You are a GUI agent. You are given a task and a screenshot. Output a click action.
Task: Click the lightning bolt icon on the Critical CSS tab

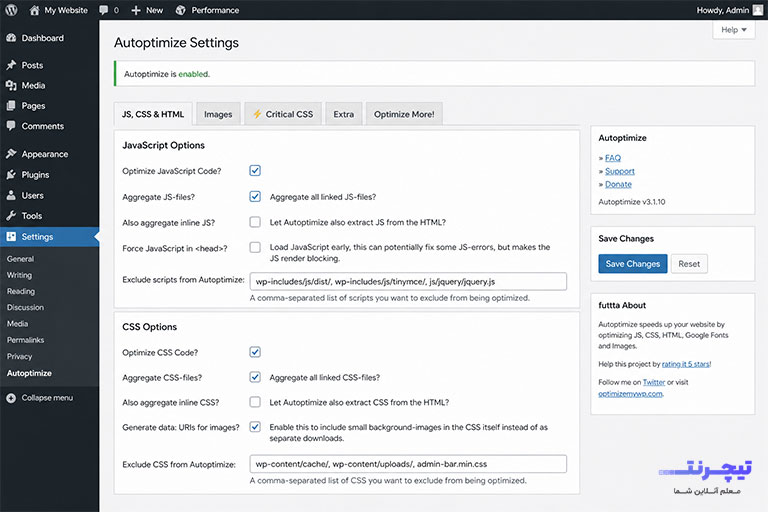point(257,114)
